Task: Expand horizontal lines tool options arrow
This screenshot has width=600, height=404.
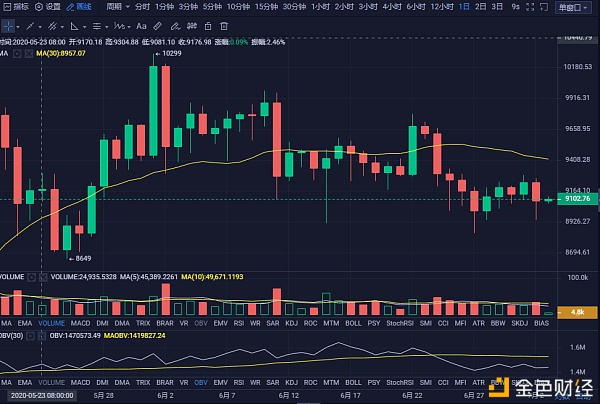Action: (107, 27)
